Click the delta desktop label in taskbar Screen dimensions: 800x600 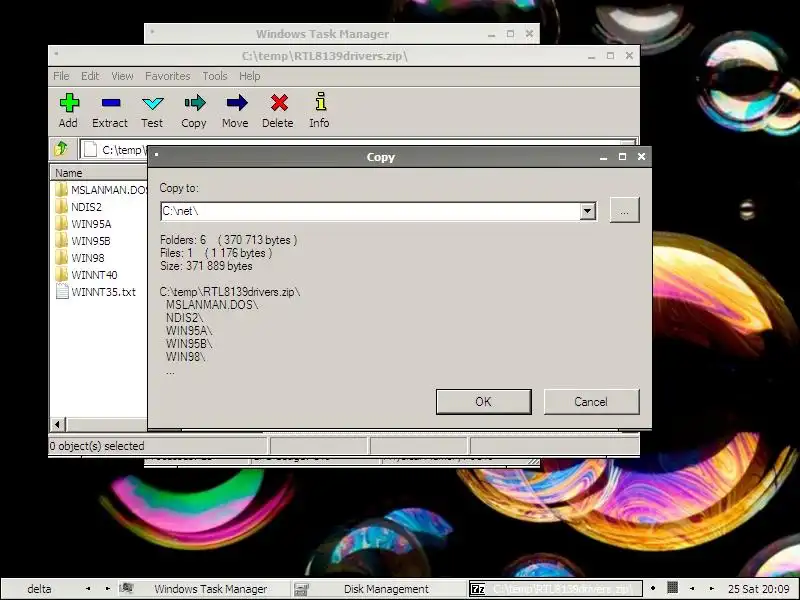pyautogui.click(x=39, y=589)
